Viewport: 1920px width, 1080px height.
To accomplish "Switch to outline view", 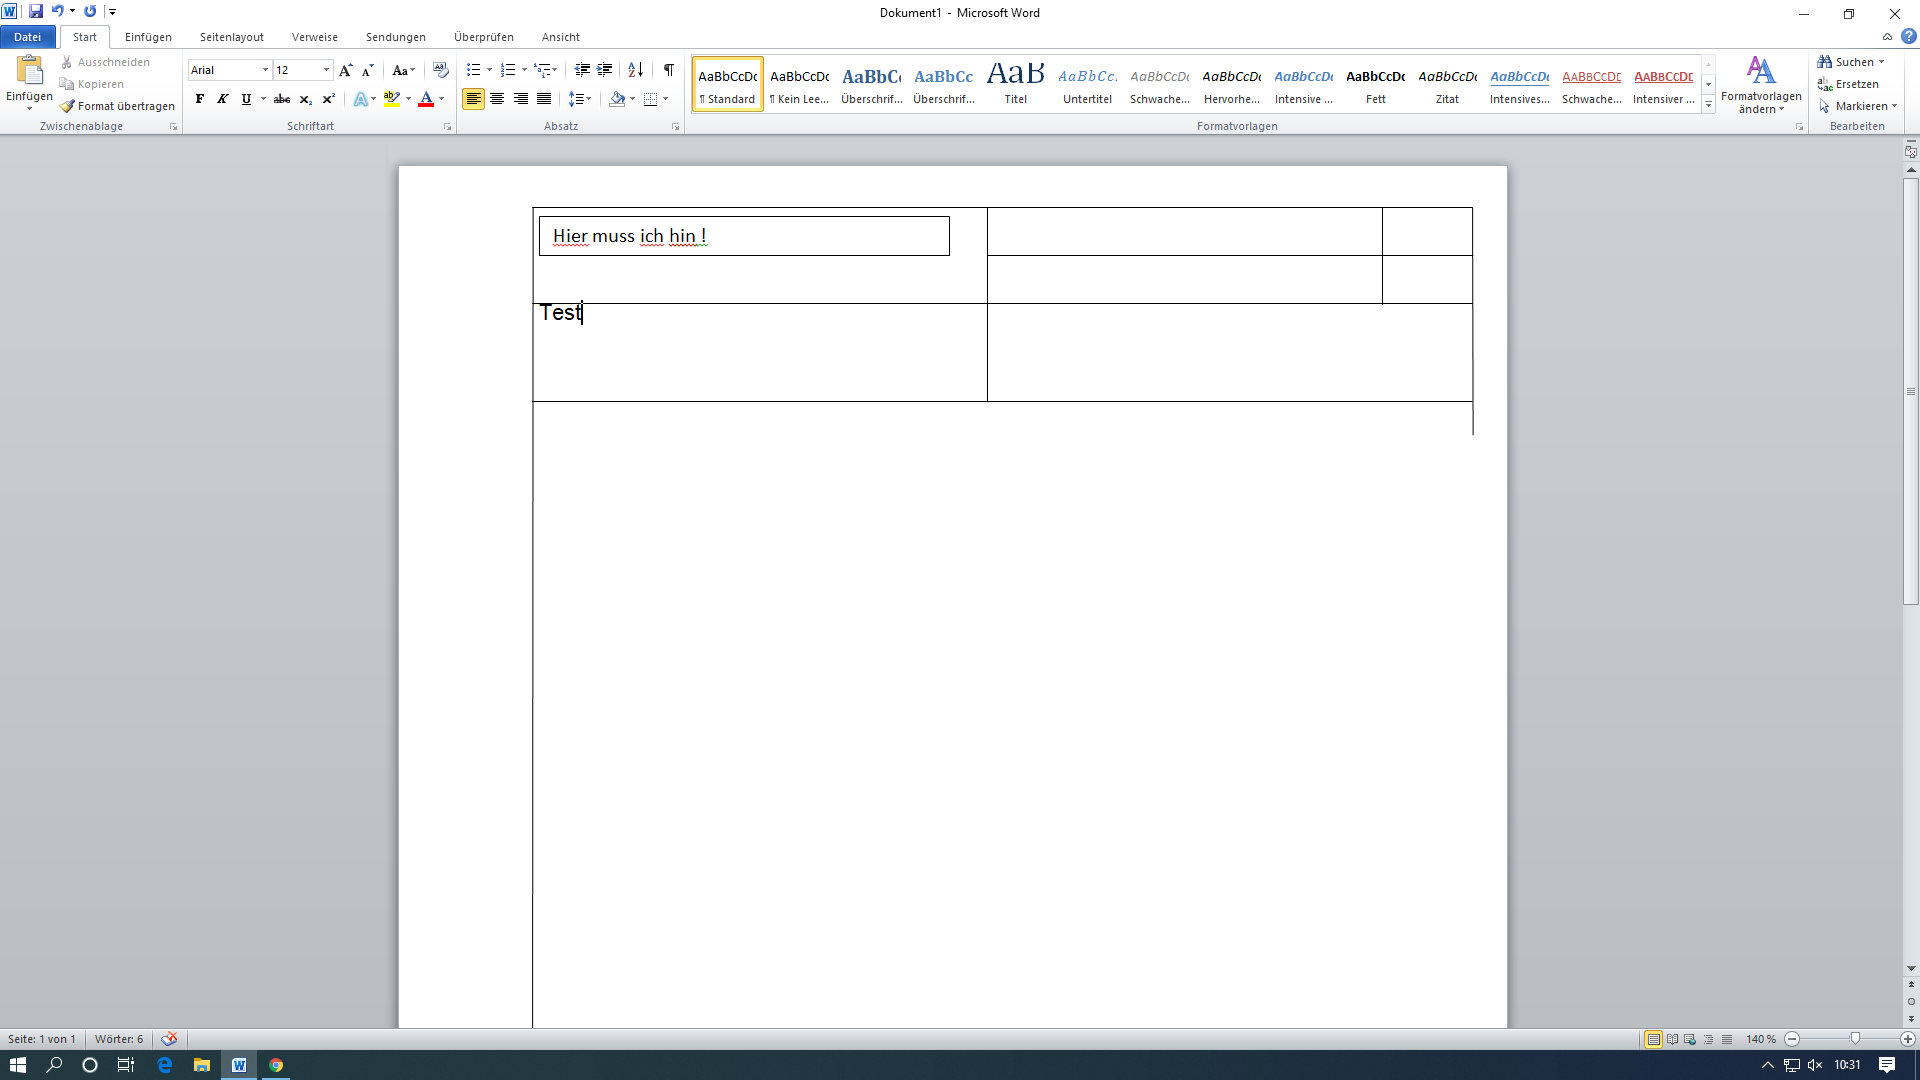I will [1709, 1040].
